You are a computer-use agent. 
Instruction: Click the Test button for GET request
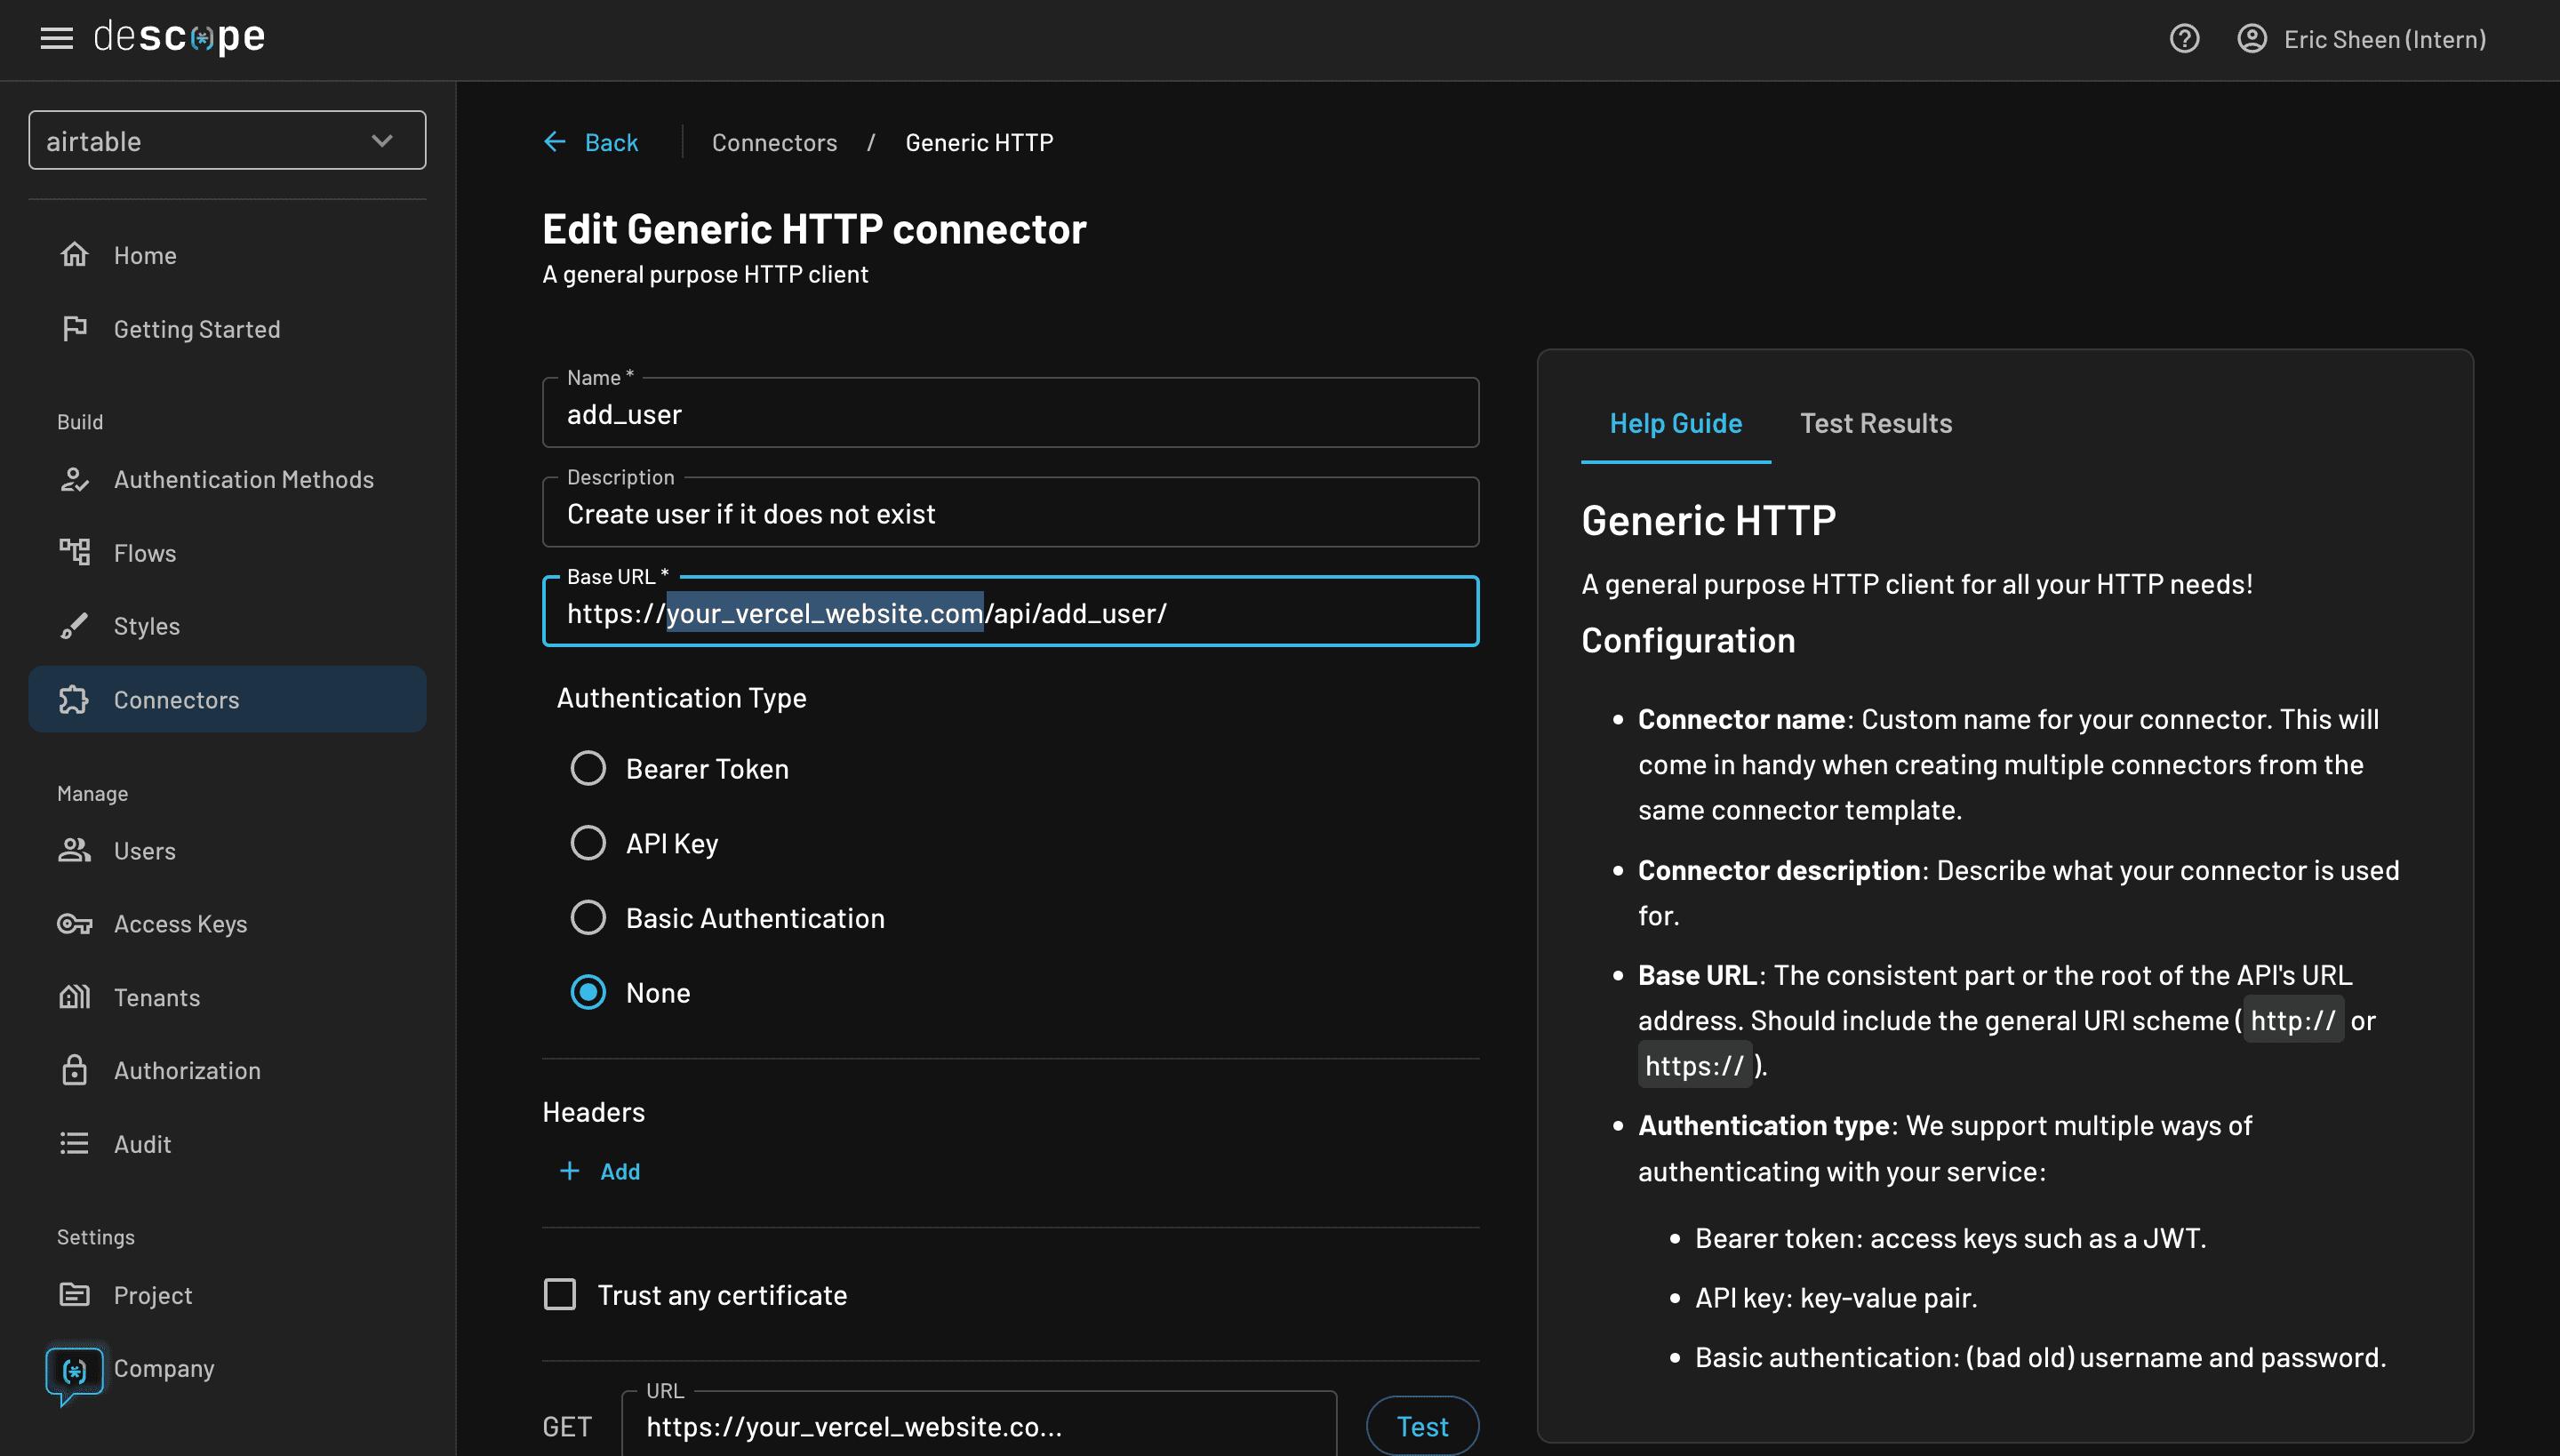point(1422,1426)
